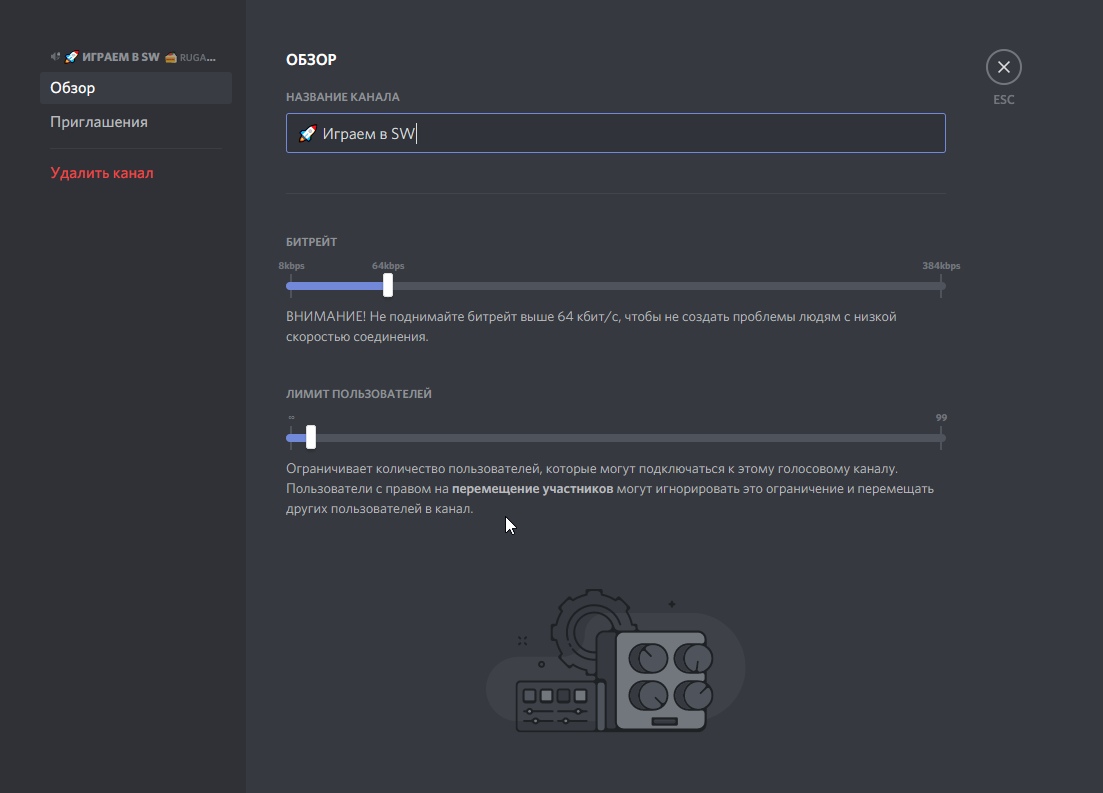
Task: Close channel settings with the X button
Action: tap(1003, 68)
